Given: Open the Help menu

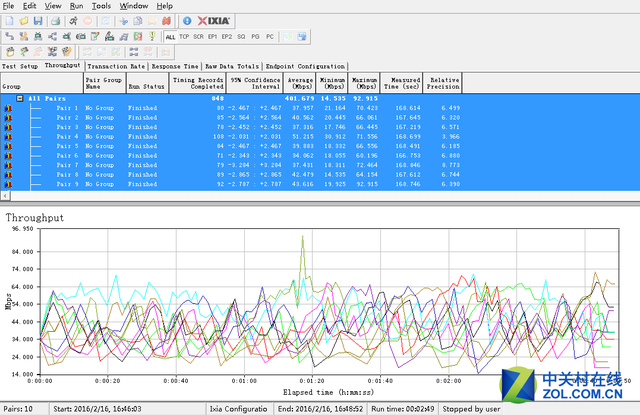Looking at the screenshot, I should 165,6.
